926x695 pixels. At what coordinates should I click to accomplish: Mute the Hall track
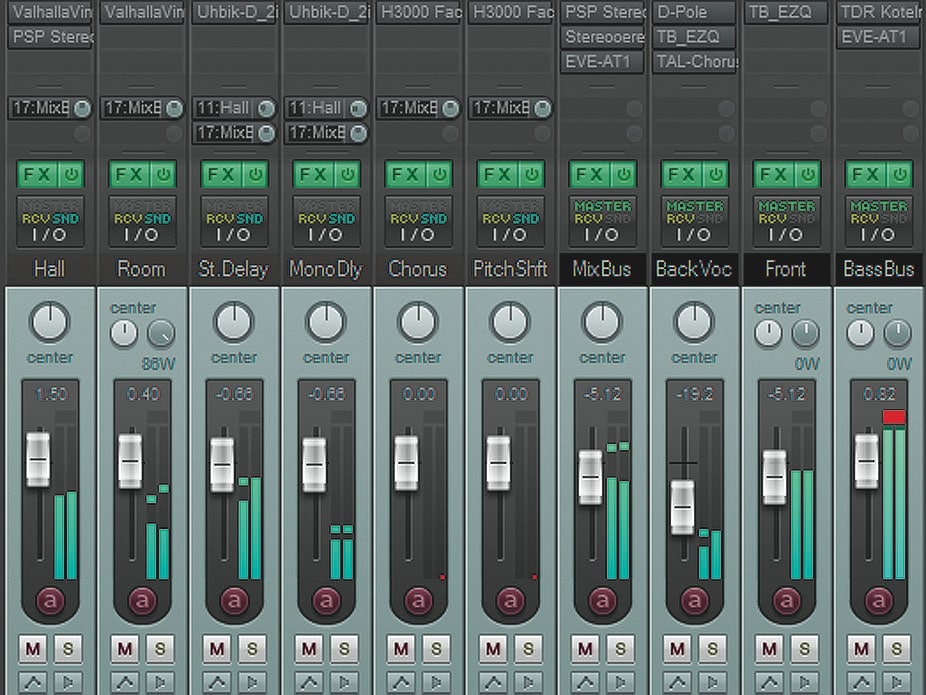coord(33,650)
